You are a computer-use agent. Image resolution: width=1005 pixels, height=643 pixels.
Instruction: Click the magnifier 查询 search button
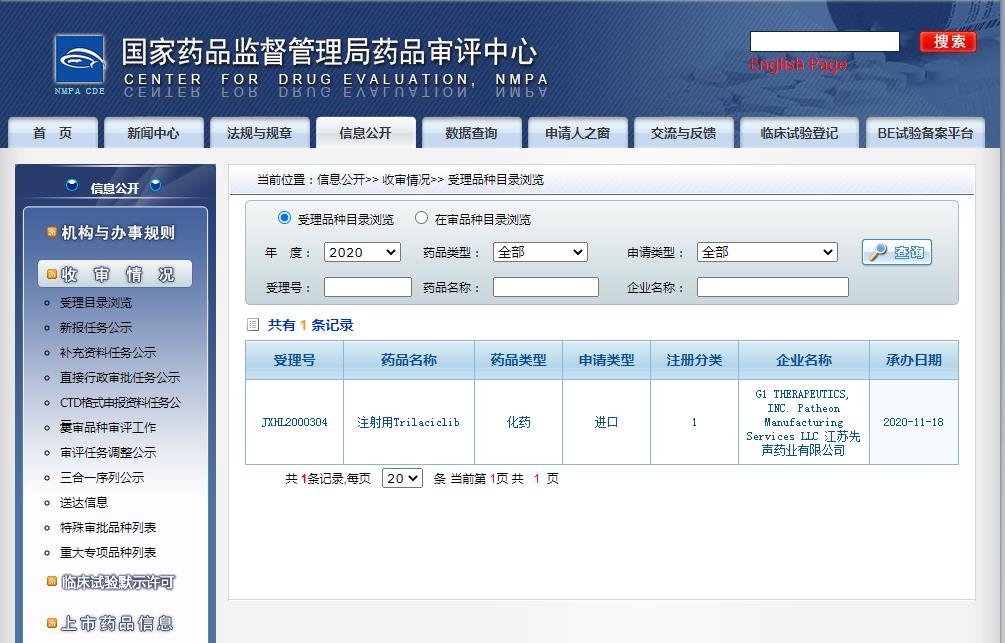tap(896, 253)
